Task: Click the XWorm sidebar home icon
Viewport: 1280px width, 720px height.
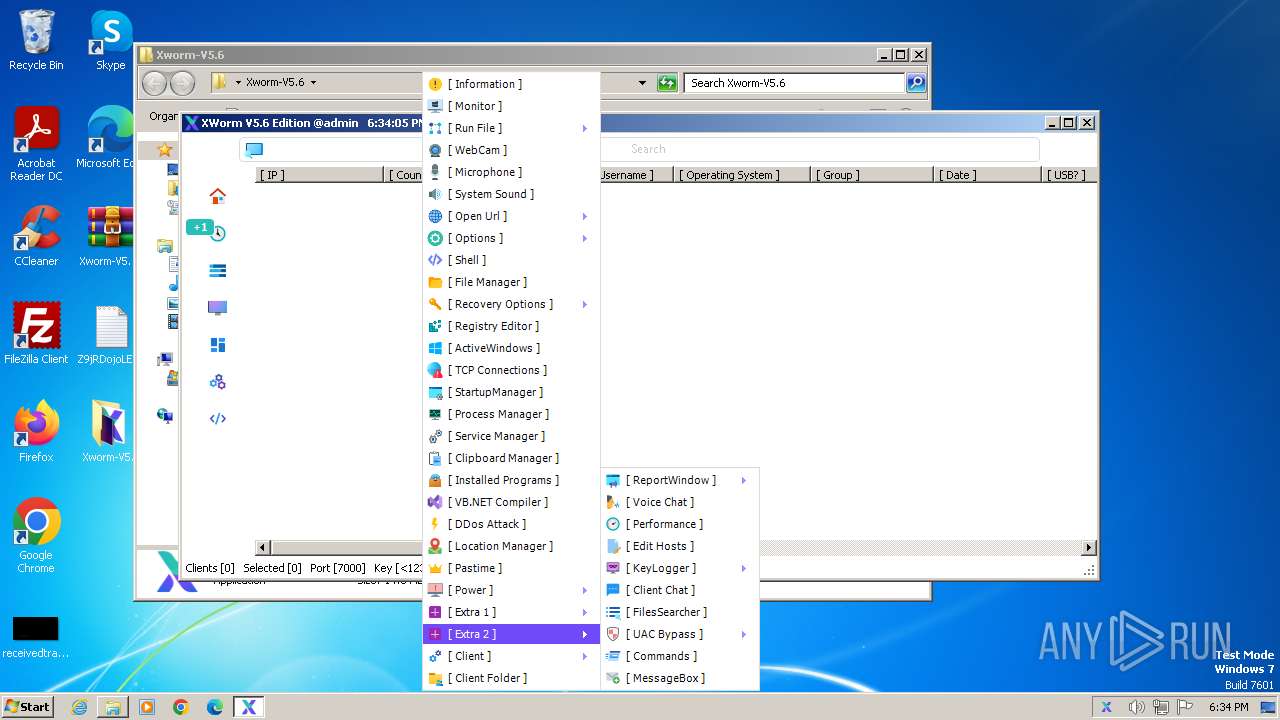Action: pos(217,196)
